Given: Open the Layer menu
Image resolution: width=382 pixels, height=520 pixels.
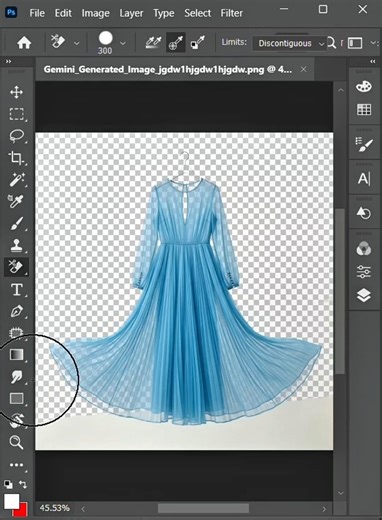Looking at the screenshot, I should click(131, 13).
